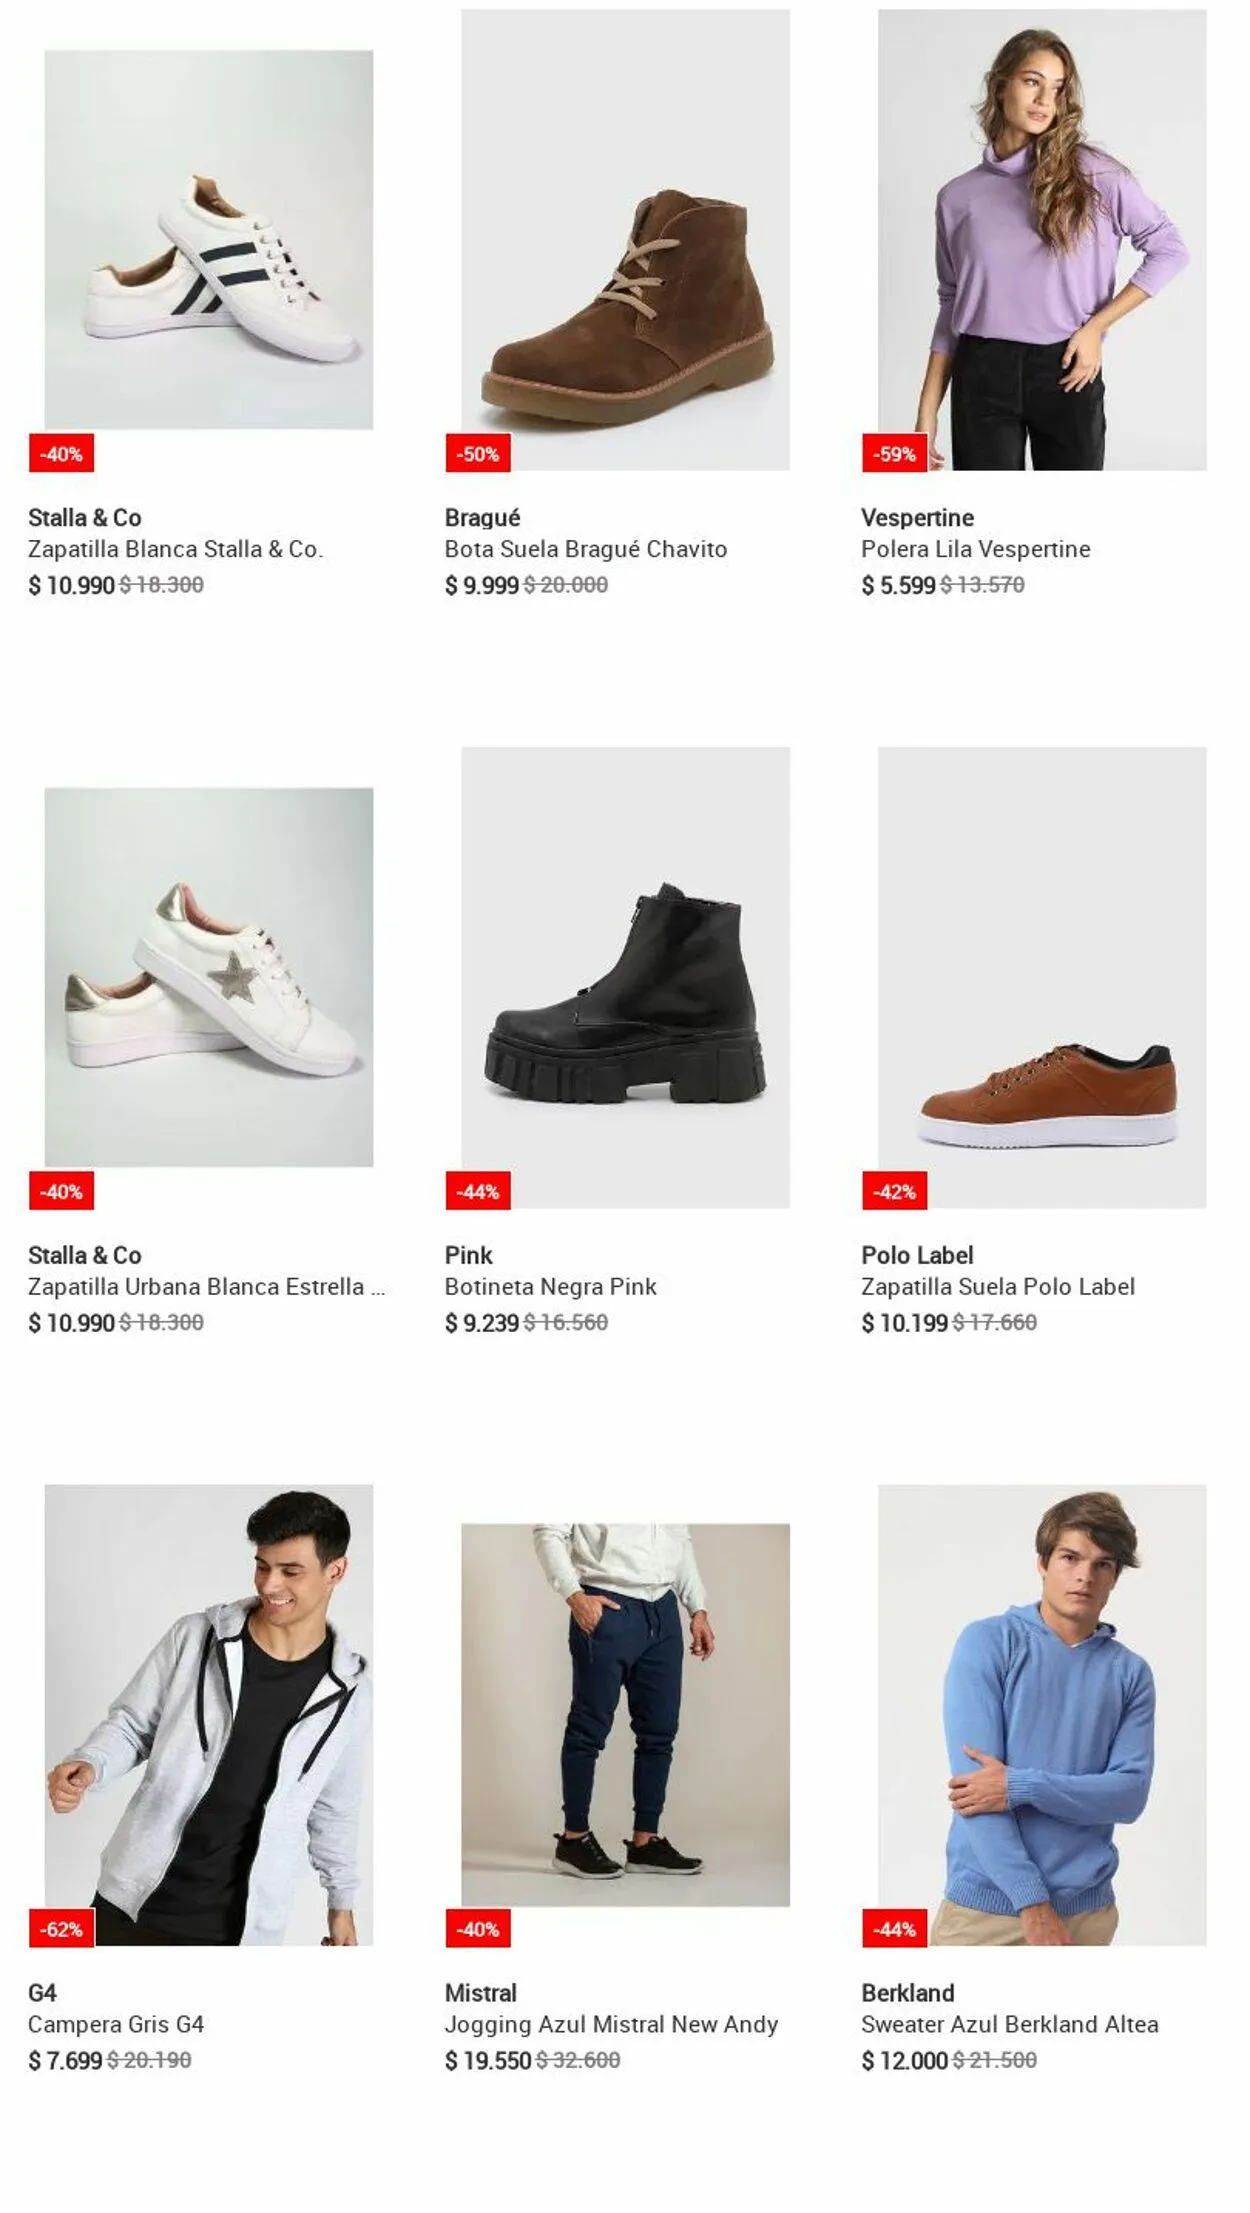Select the Botineta Negra Pink title

pos(550,1286)
